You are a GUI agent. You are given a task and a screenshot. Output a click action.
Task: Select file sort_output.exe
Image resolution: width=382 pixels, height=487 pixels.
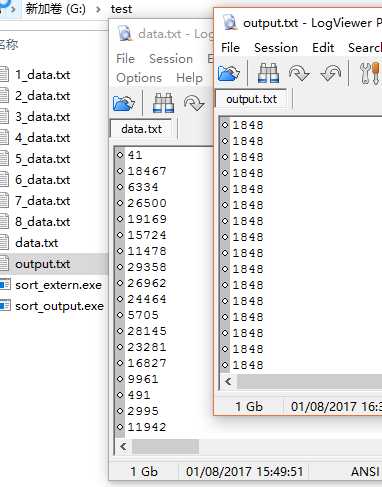(59, 306)
